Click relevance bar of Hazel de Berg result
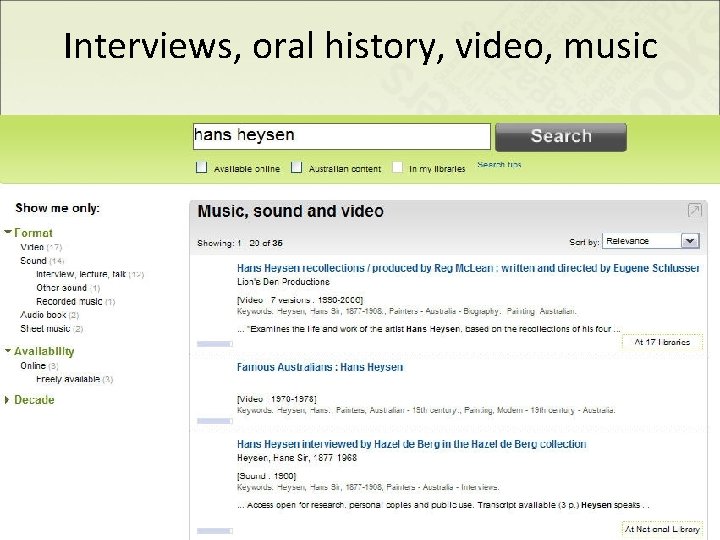The width and height of the screenshot is (720, 540). click(214, 531)
